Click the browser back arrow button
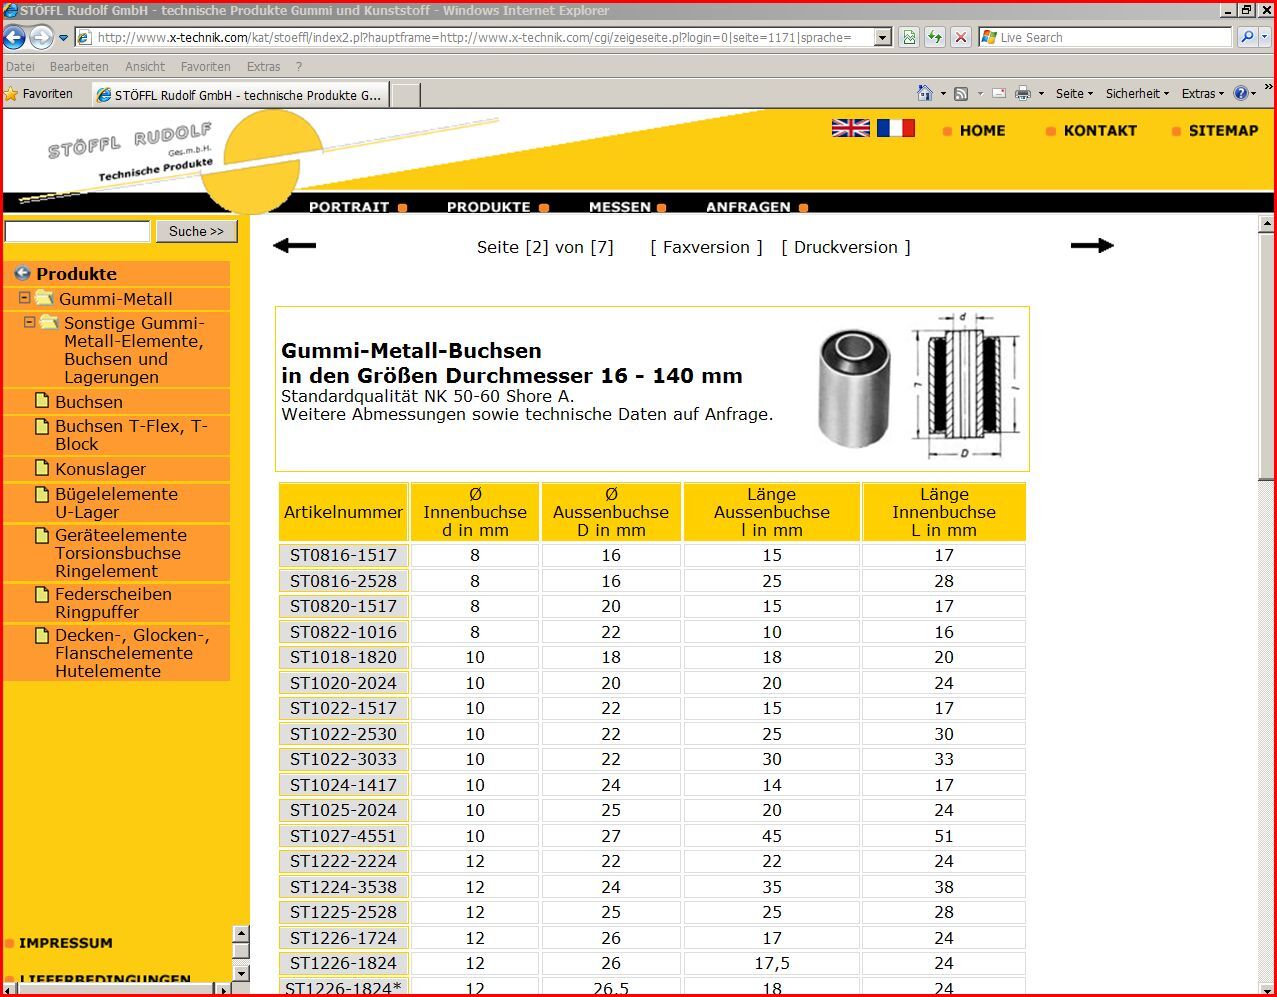This screenshot has width=1277, height=997. click(15, 38)
